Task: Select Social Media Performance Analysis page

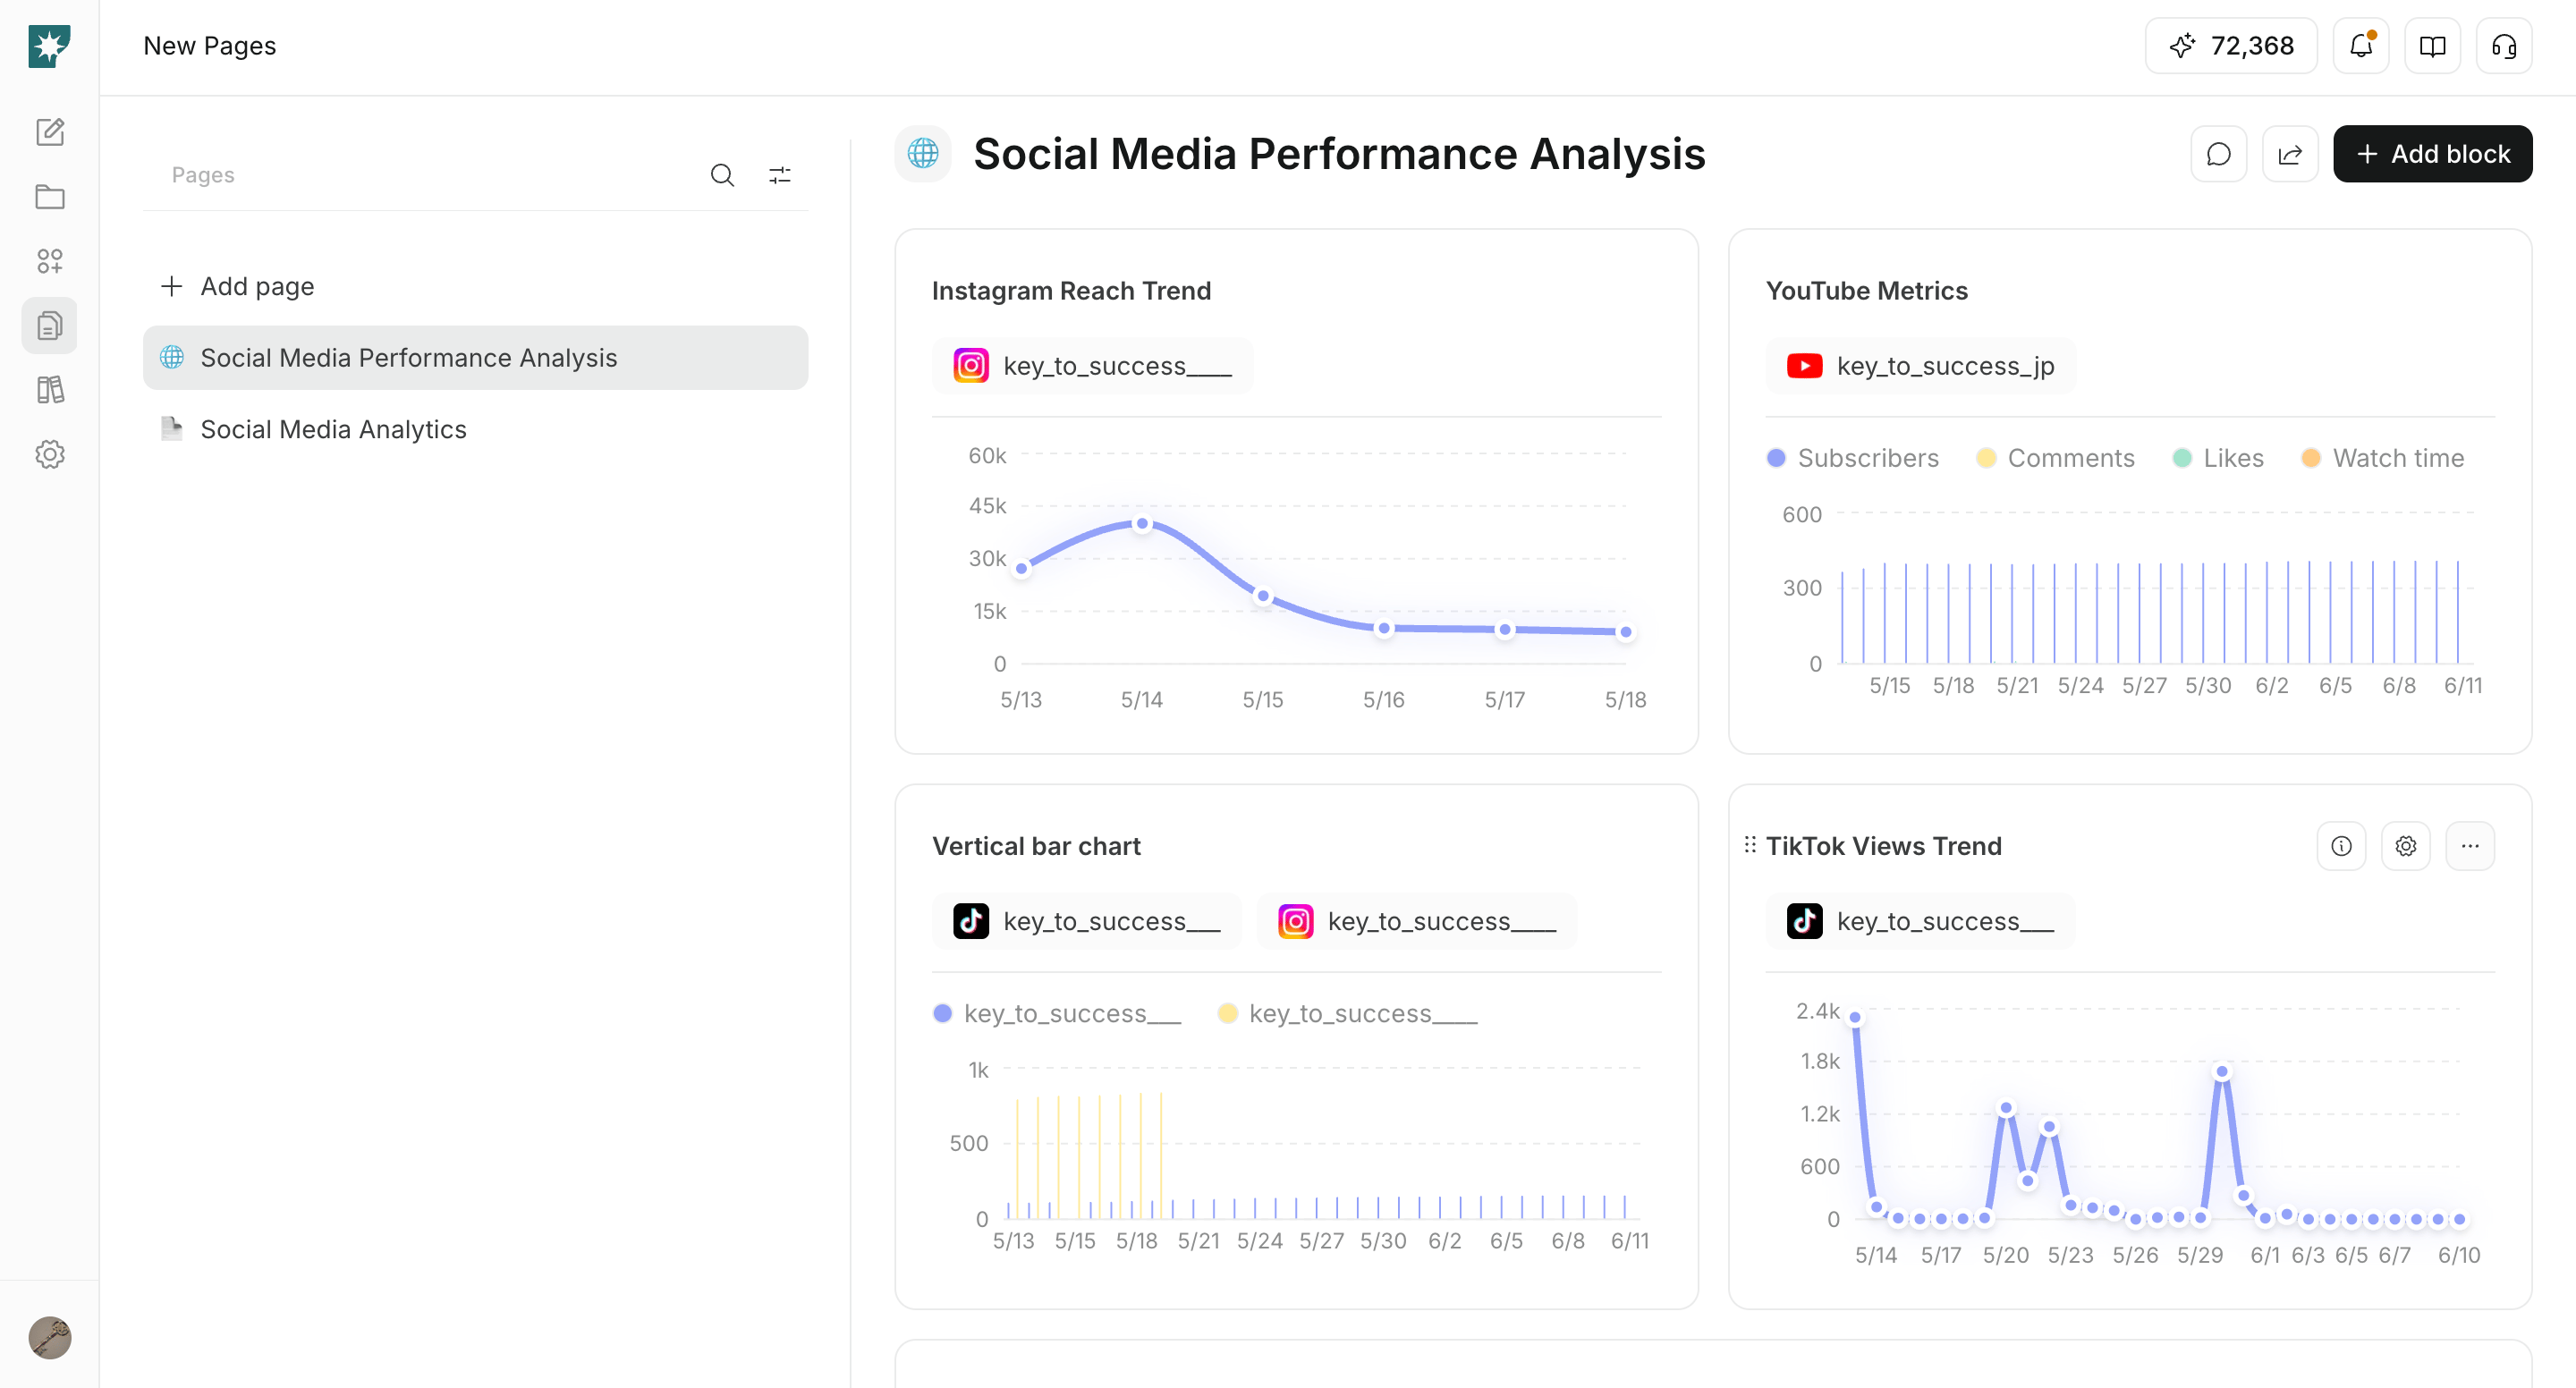Action: tap(475, 358)
